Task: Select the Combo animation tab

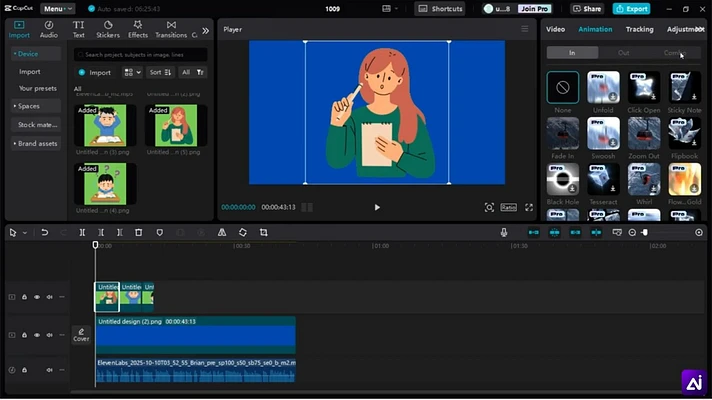Action: (675, 53)
